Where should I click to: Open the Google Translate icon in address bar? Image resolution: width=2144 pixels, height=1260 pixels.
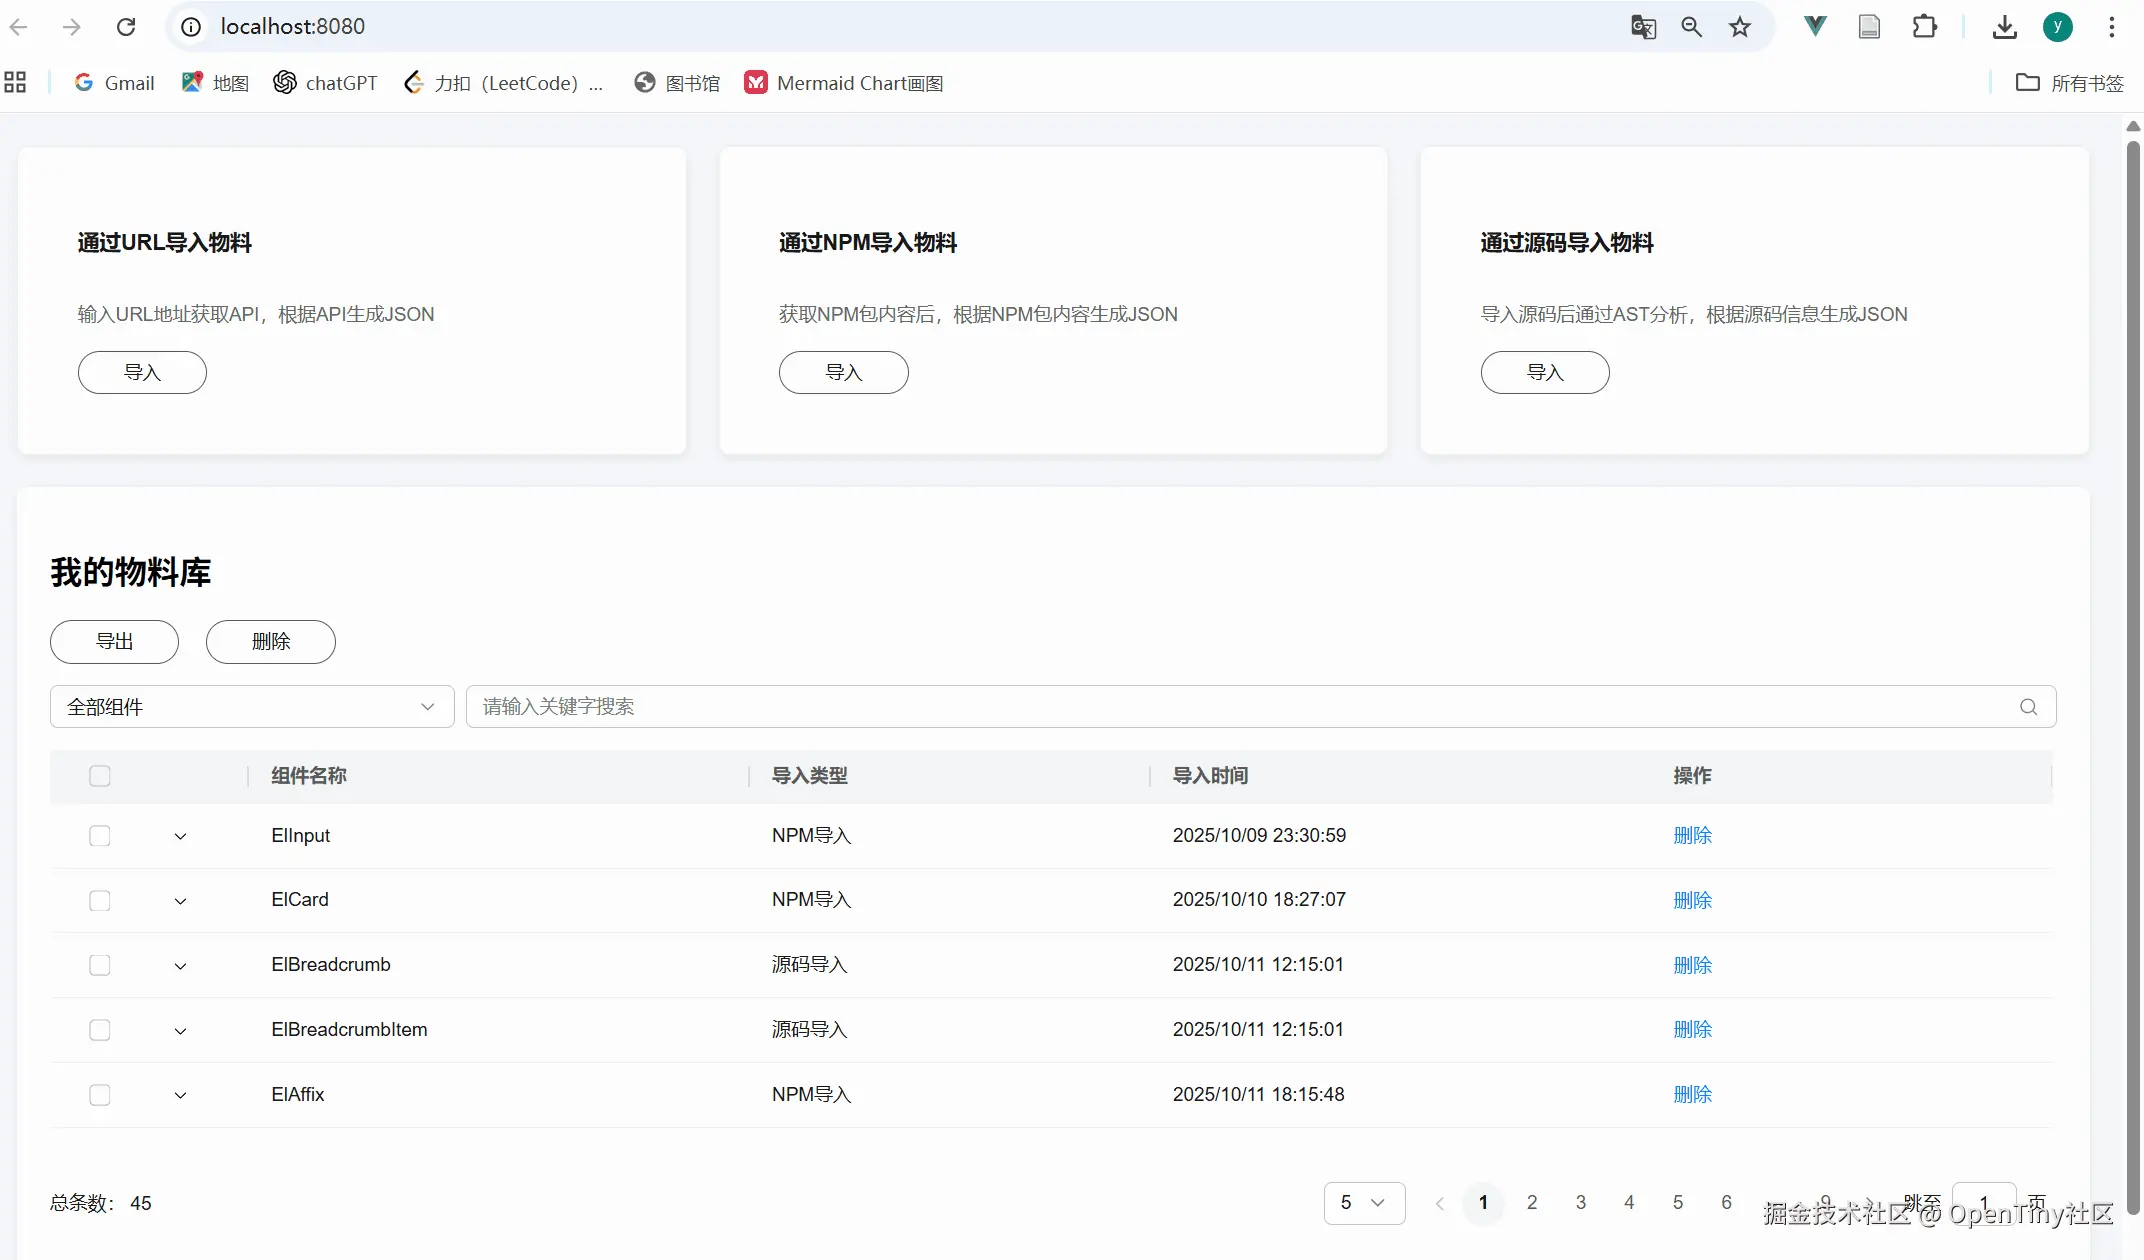point(1643,27)
